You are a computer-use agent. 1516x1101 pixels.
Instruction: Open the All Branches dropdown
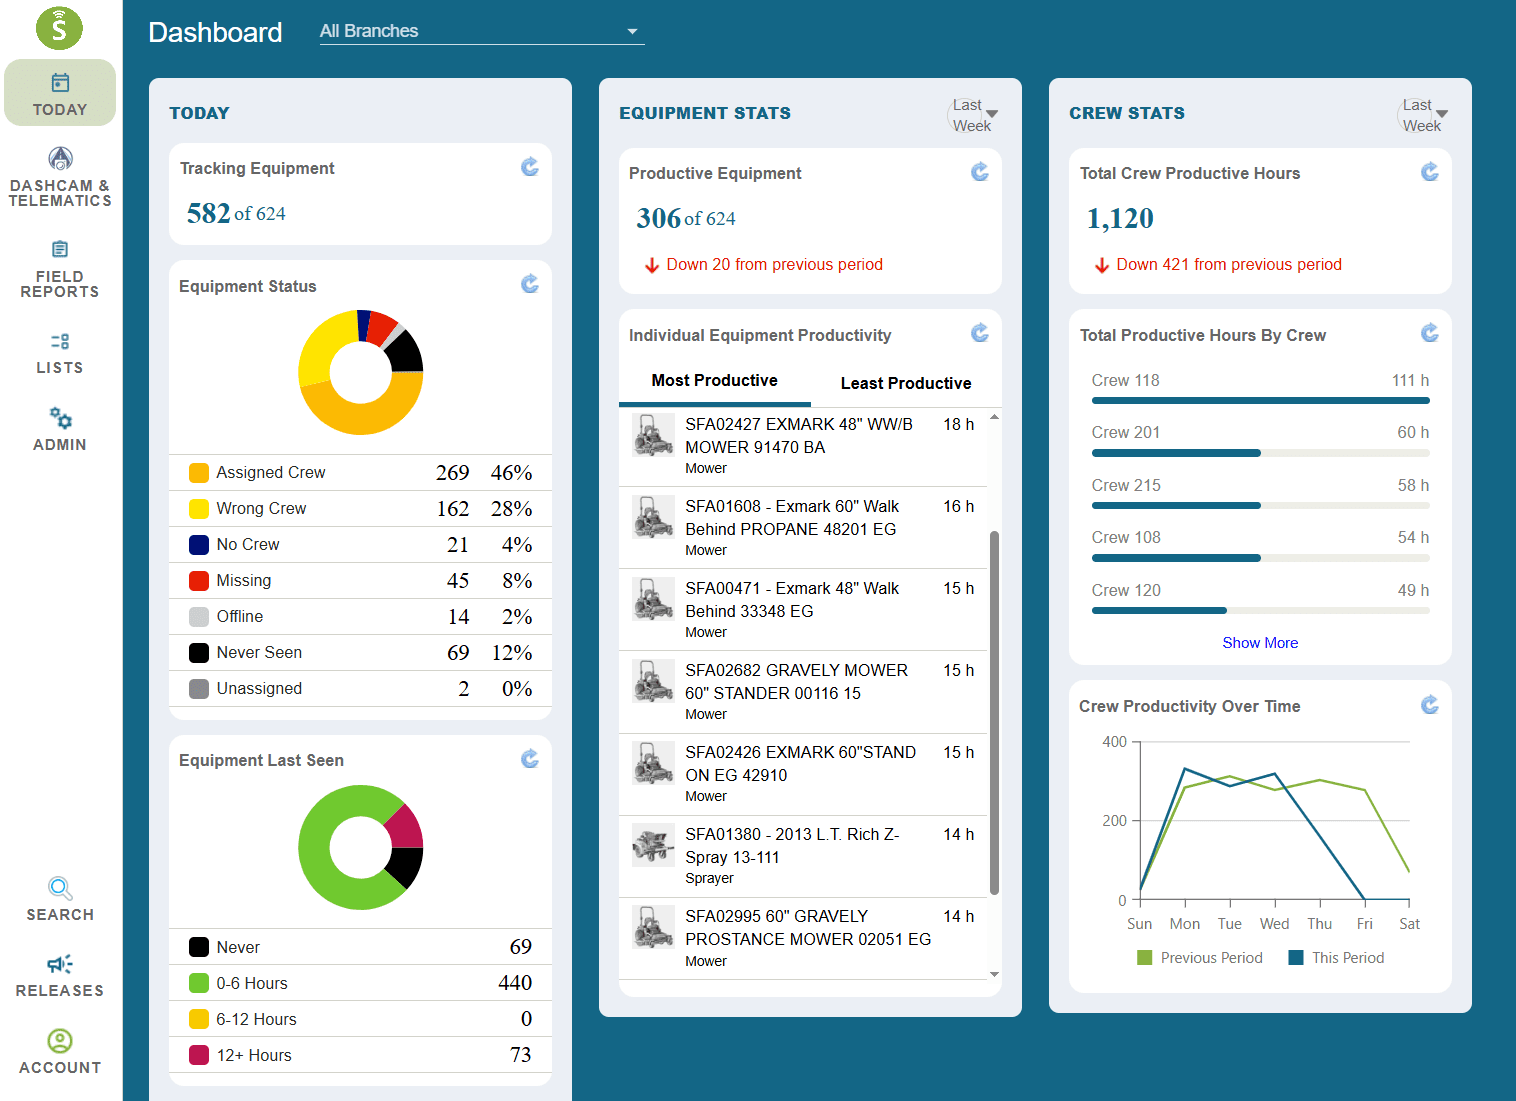[x=482, y=31]
